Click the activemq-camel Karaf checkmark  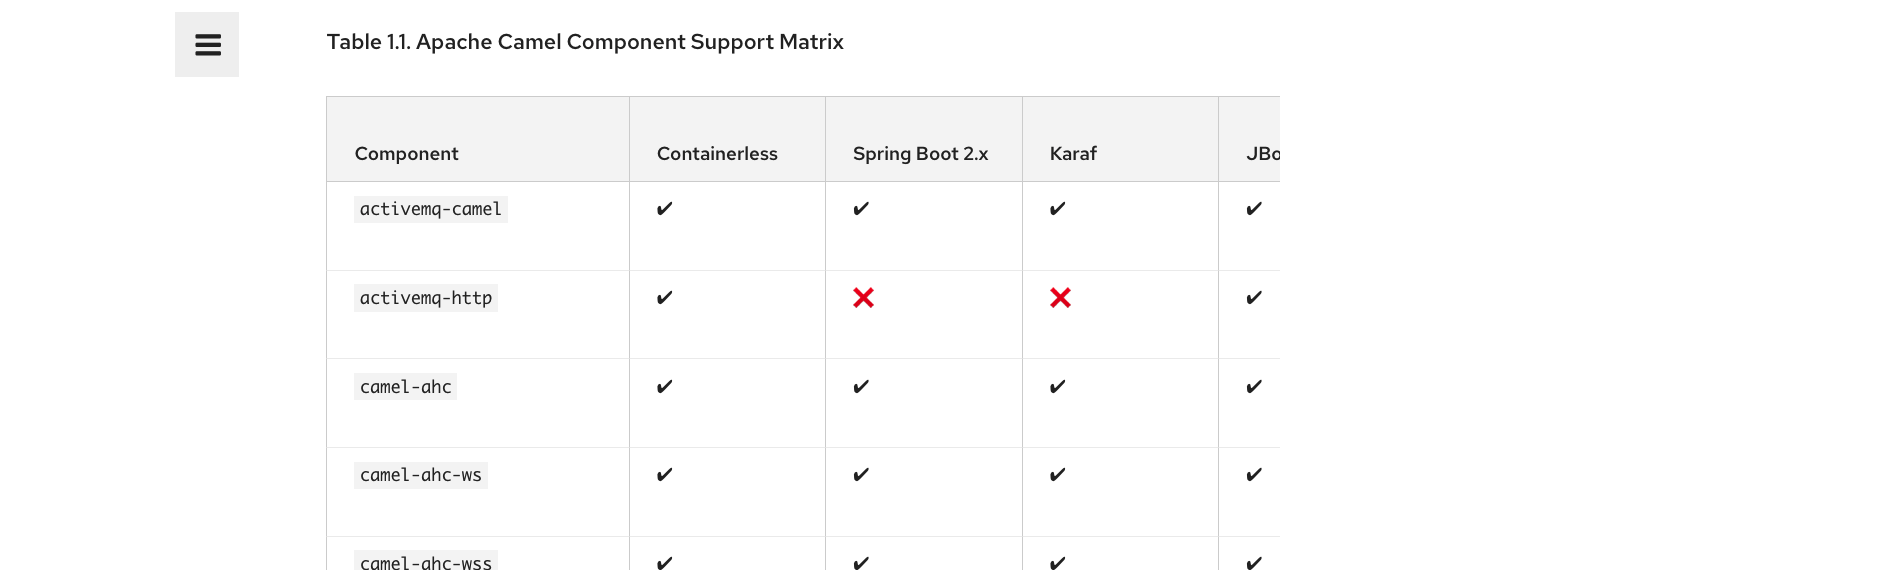point(1057,209)
